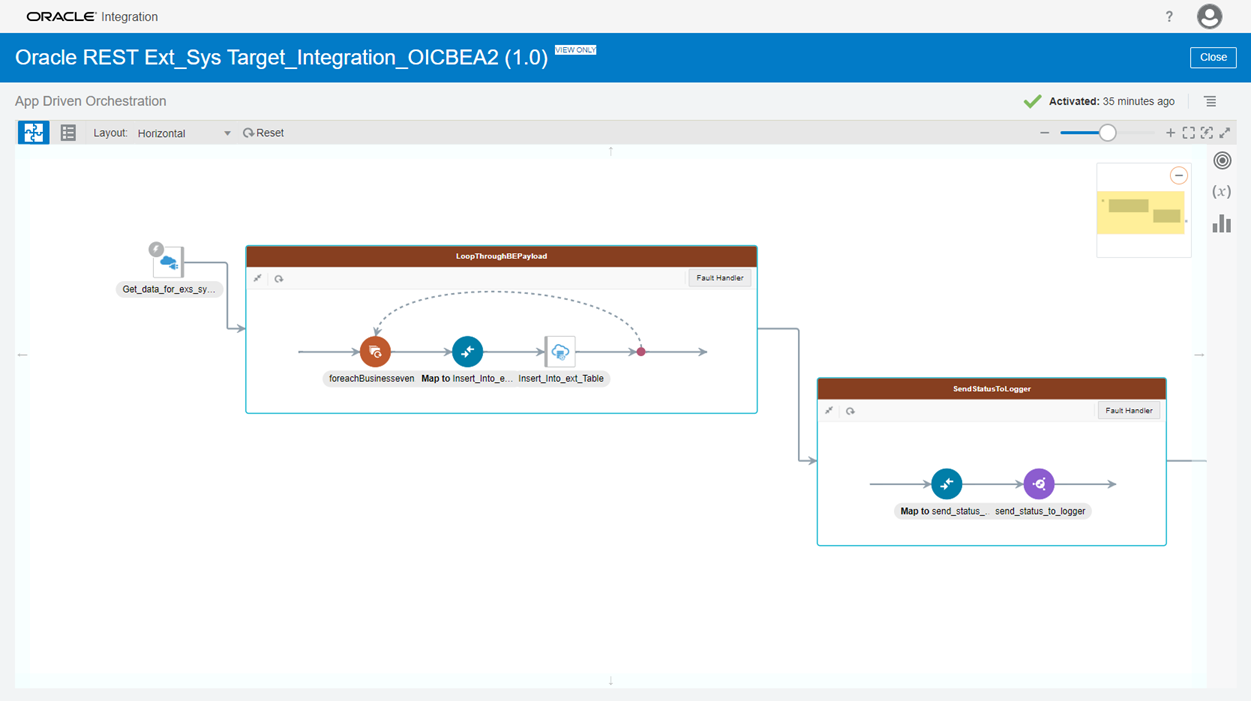1251x701 pixels.
Task: Select the Insert_Into_ext_Table invoke icon
Action: [560, 352]
